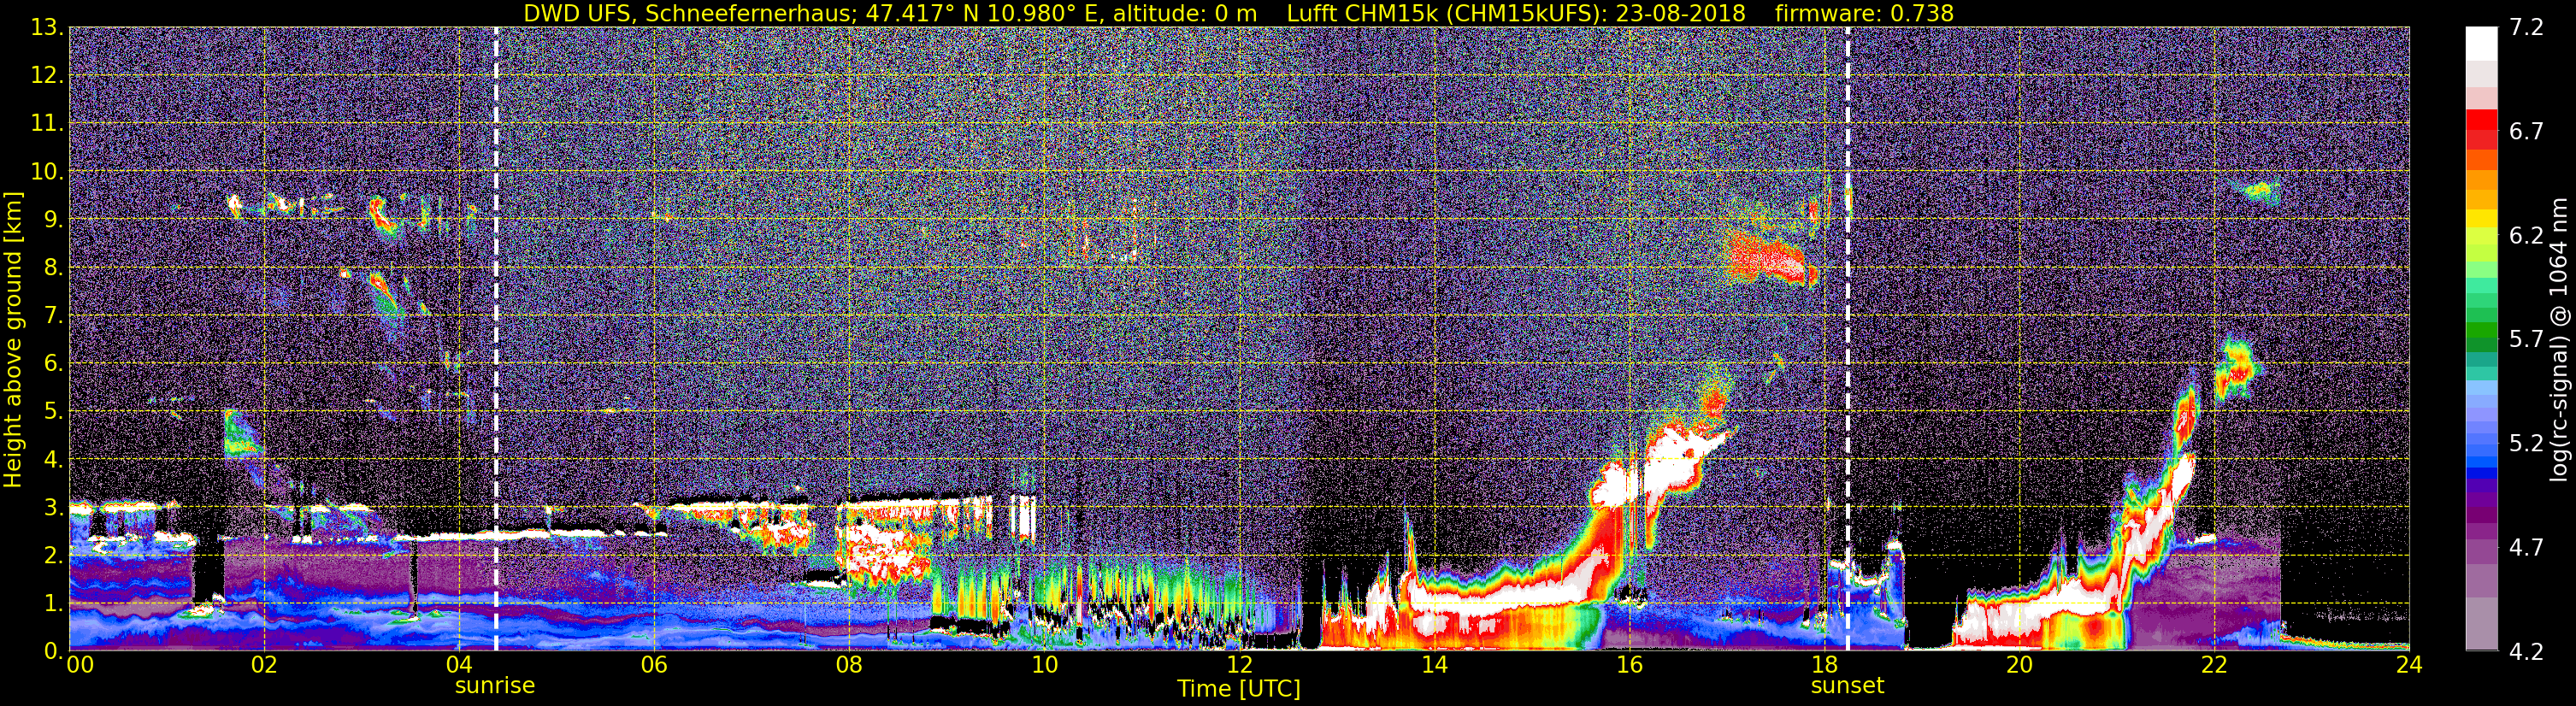Click the colorbar tick value 4.7
The height and width of the screenshot is (706, 2576).
click(x=2526, y=548)
